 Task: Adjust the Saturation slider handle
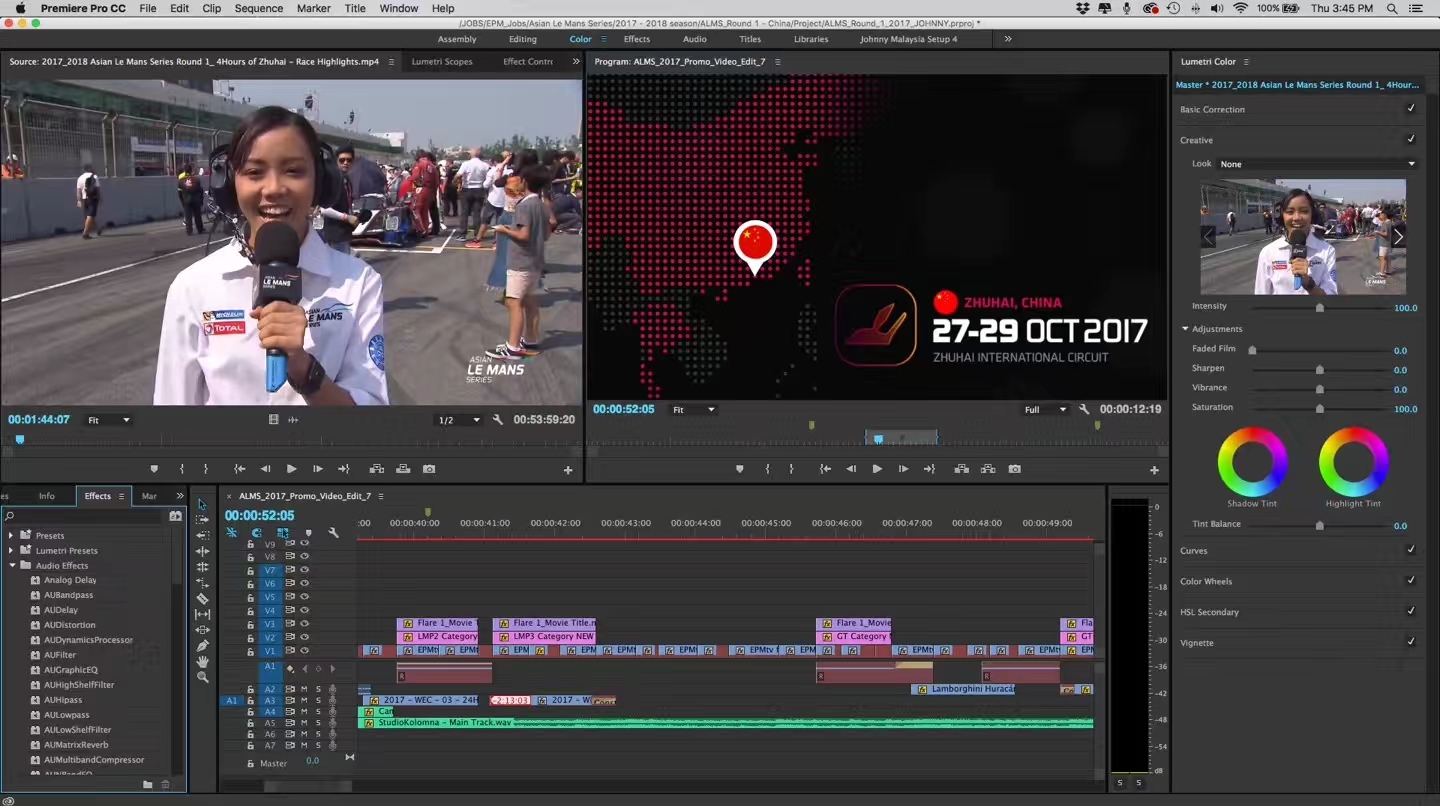(1319, 408)
